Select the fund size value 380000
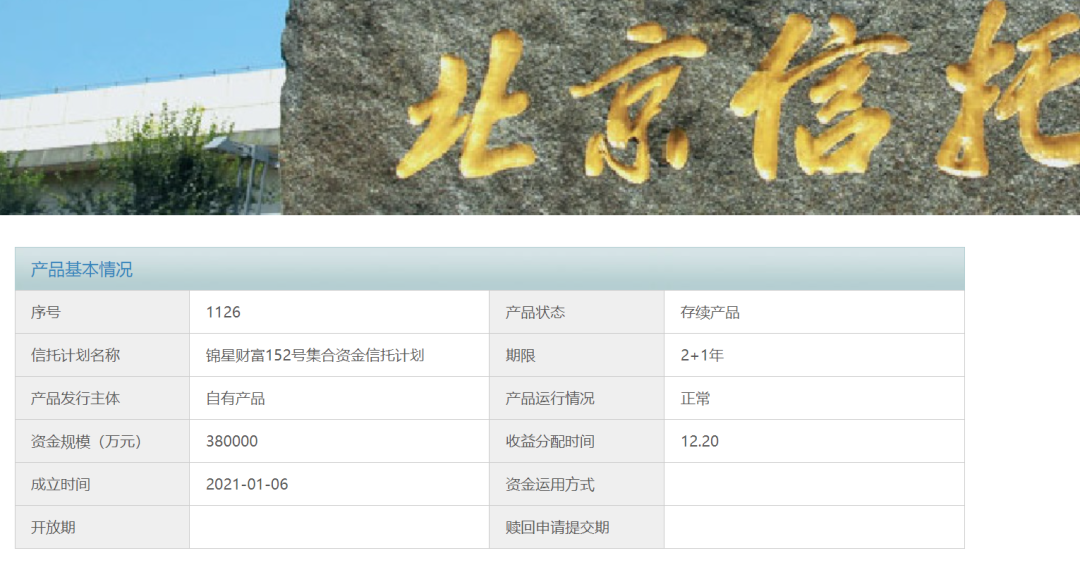This screenshot has height=570, width=1080. click(232, 441)
